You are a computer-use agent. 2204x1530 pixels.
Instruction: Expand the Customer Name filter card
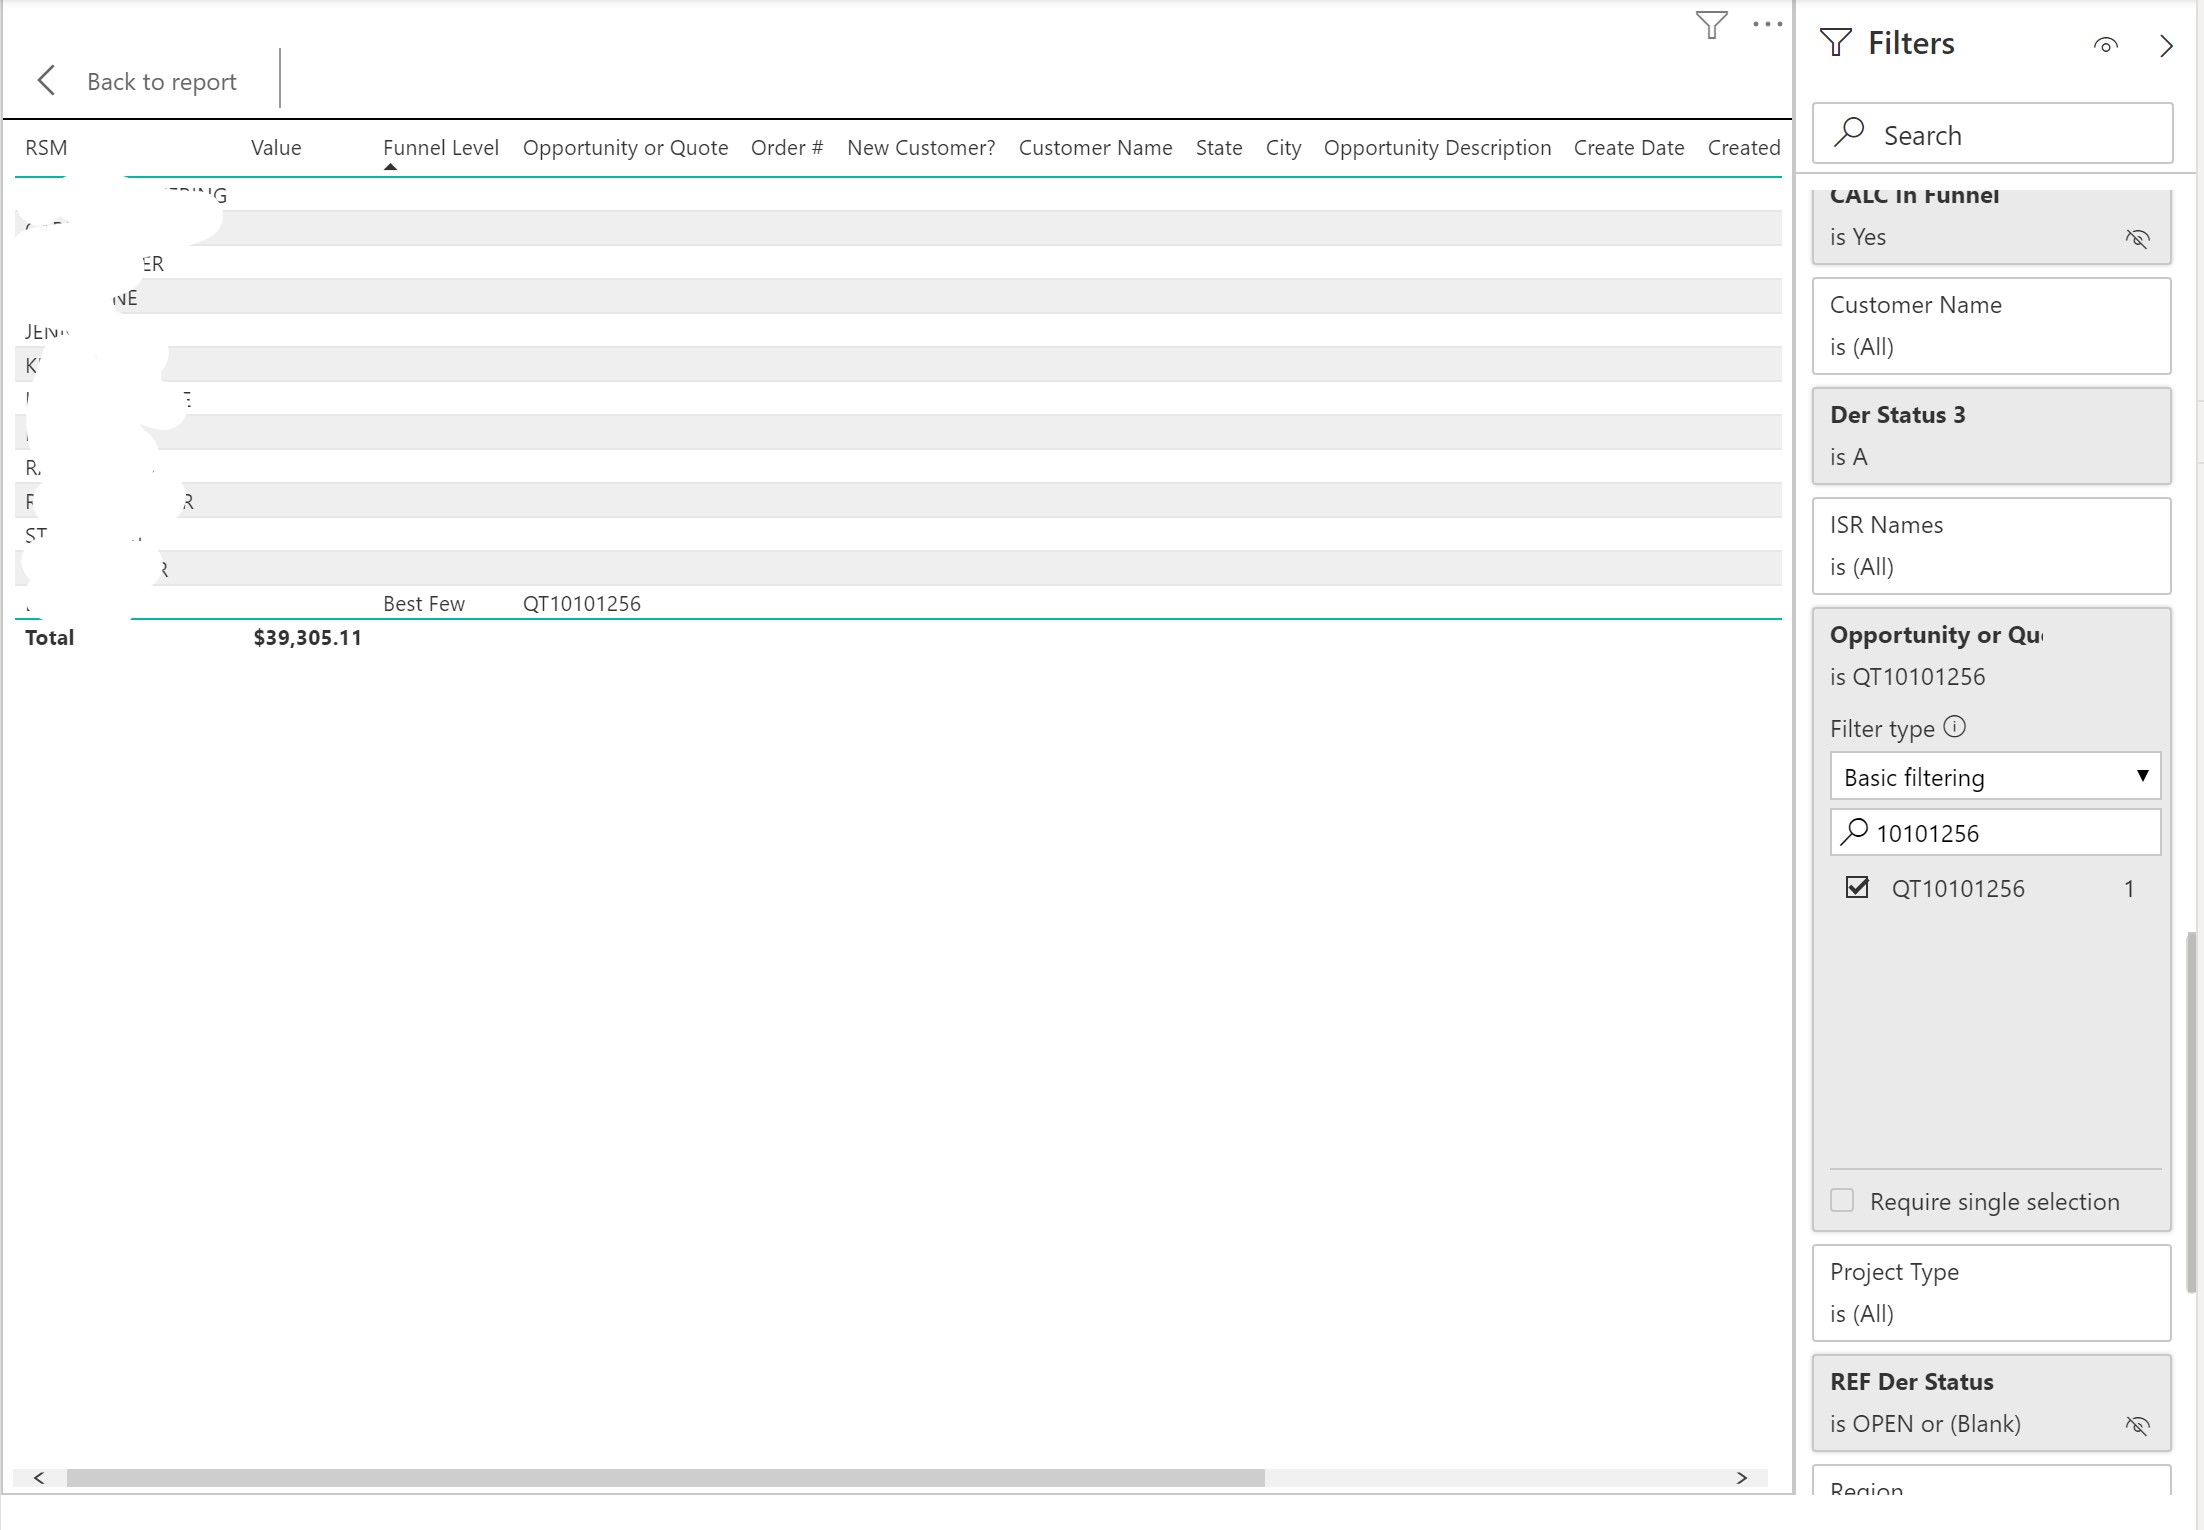coord(1992,326)
